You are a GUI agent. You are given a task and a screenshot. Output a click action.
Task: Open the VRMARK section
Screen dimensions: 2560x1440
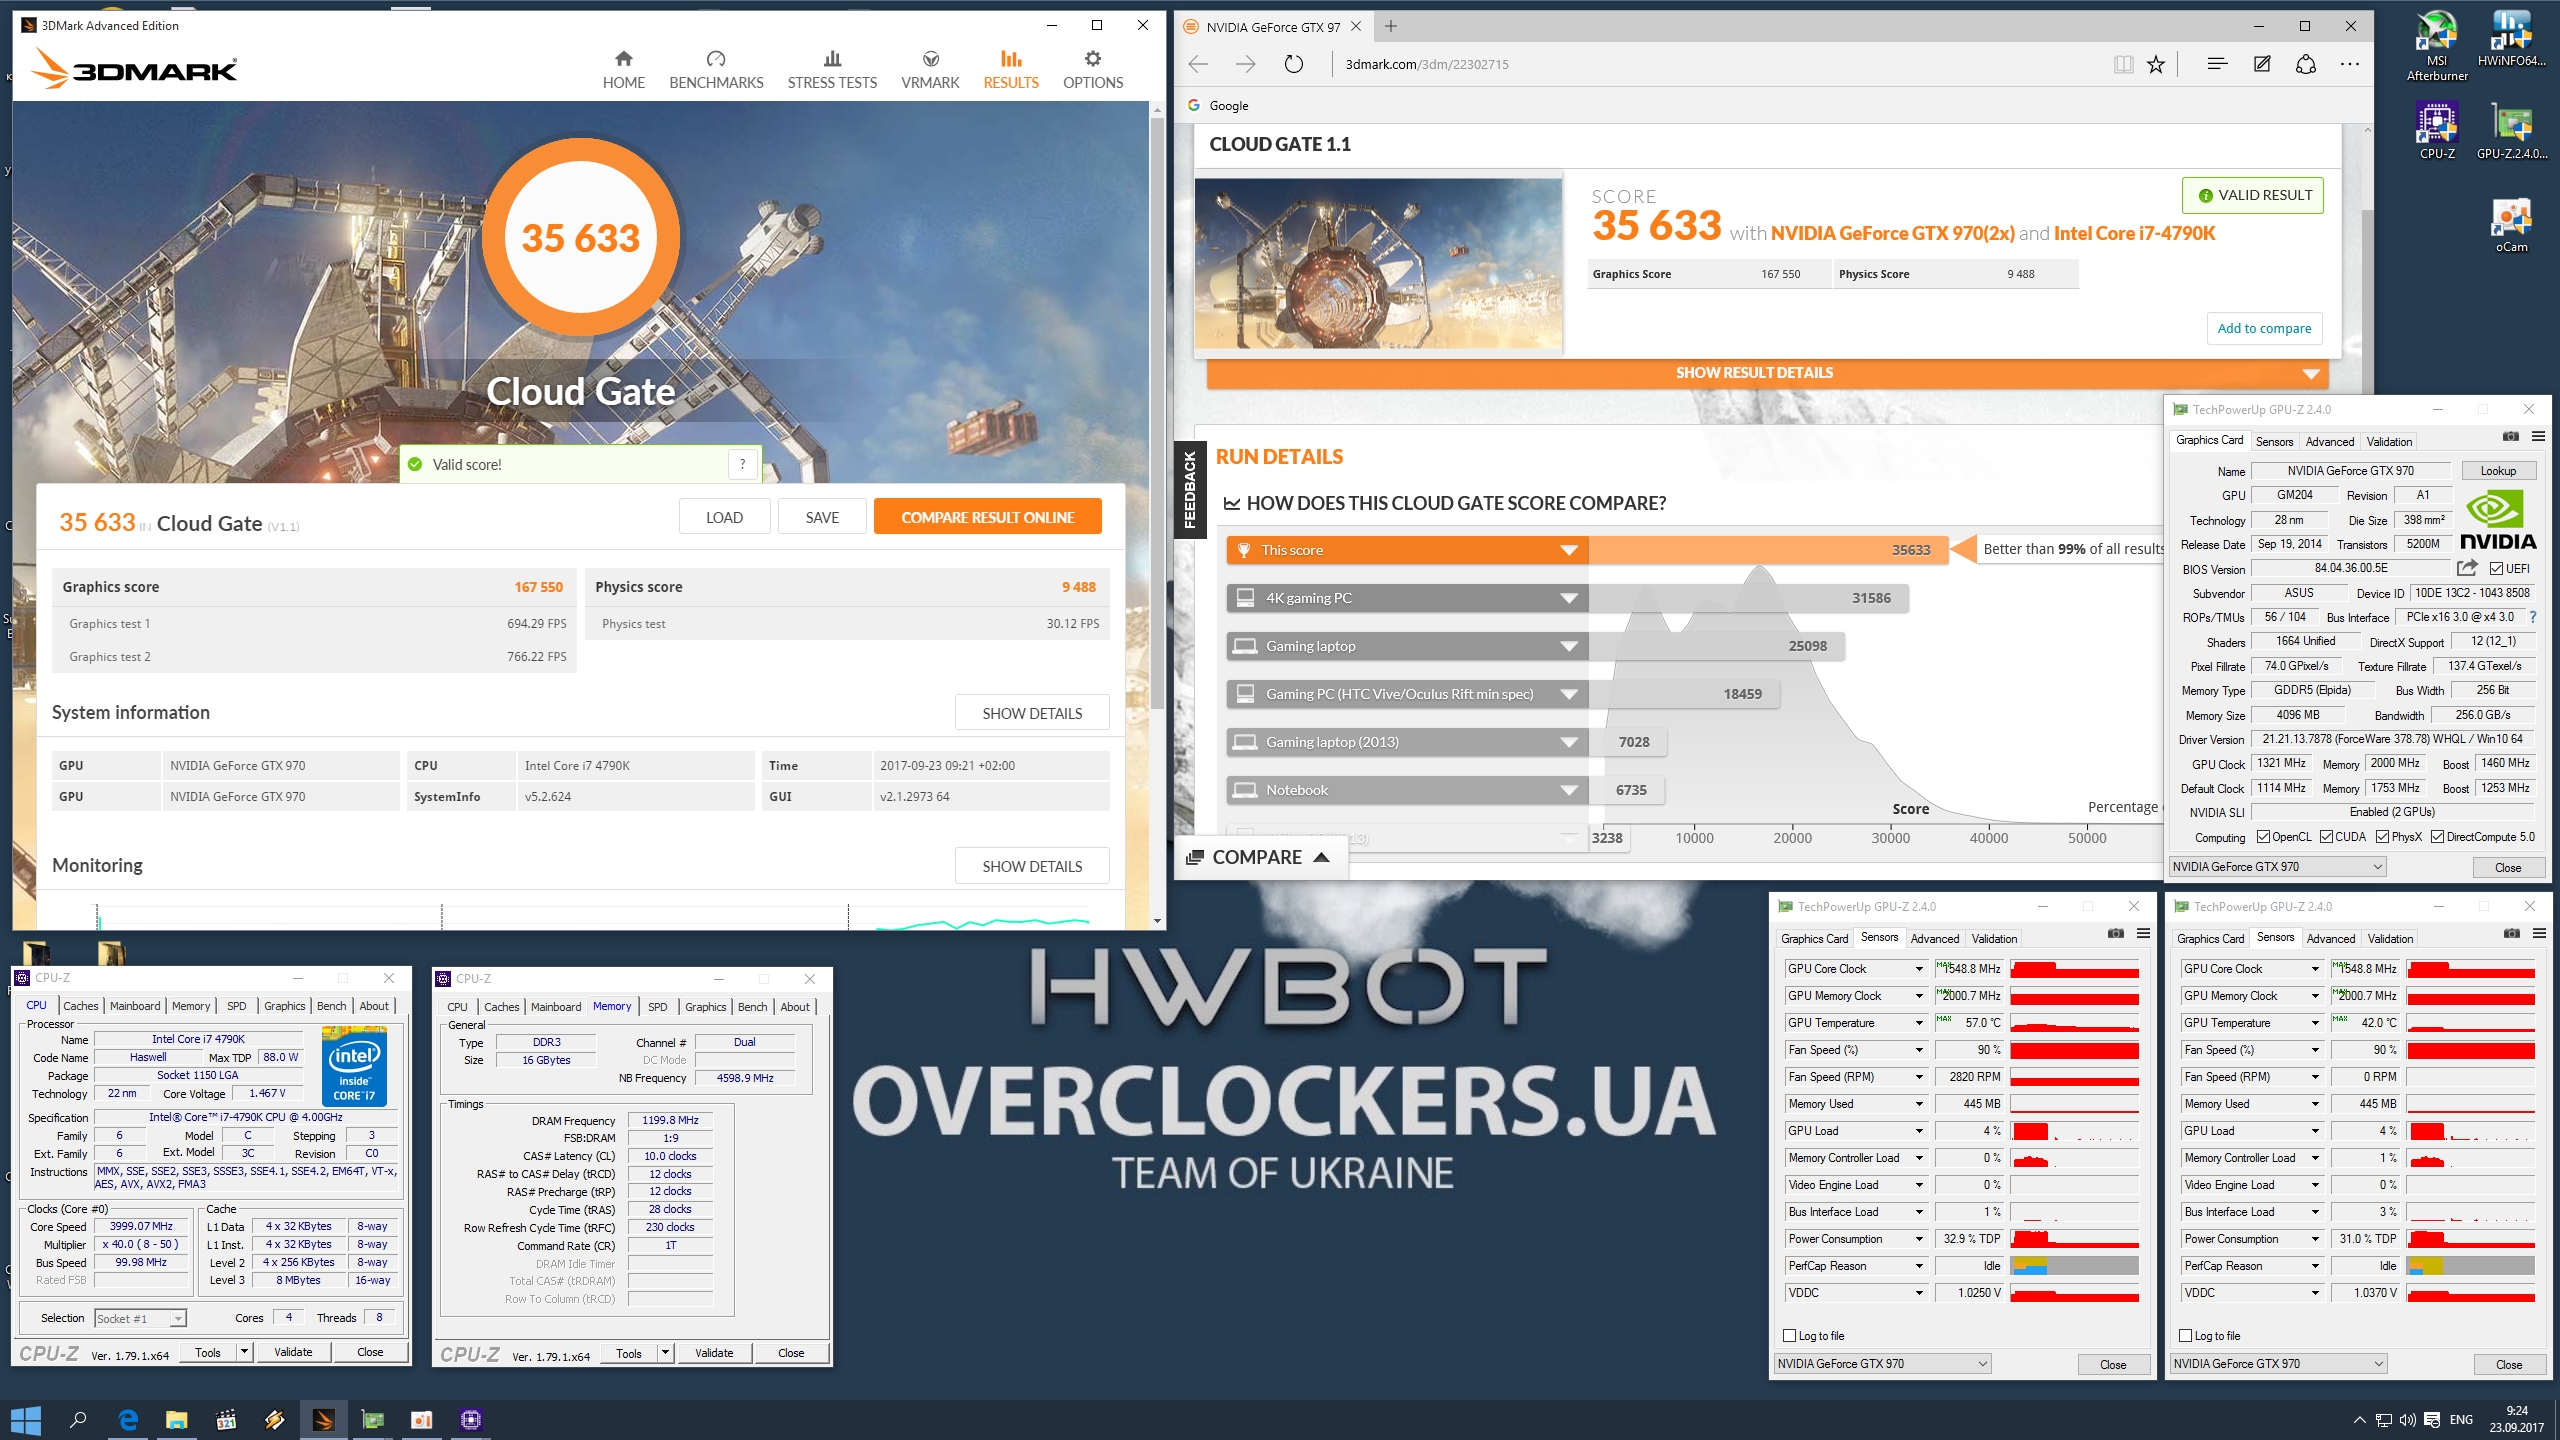930,70
